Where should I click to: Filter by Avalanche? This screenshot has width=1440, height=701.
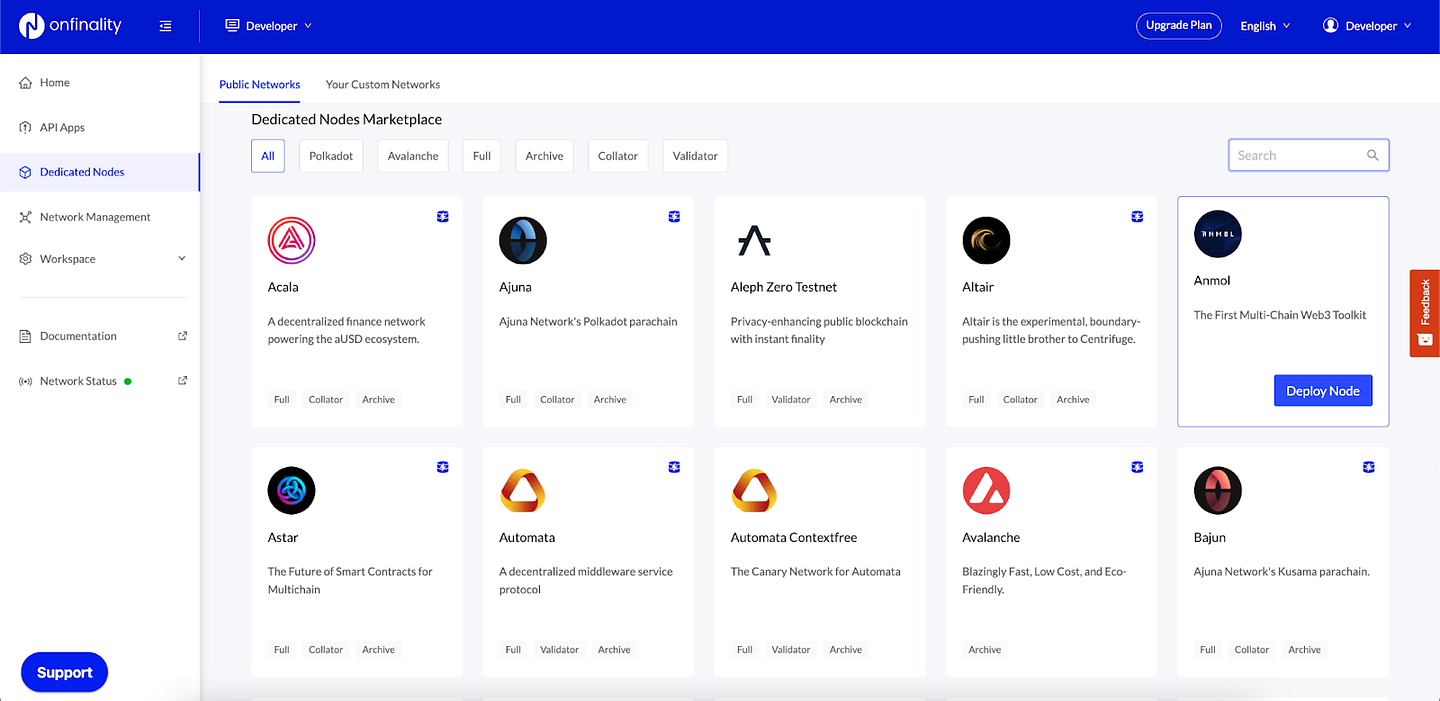click(x=413, y=156)
